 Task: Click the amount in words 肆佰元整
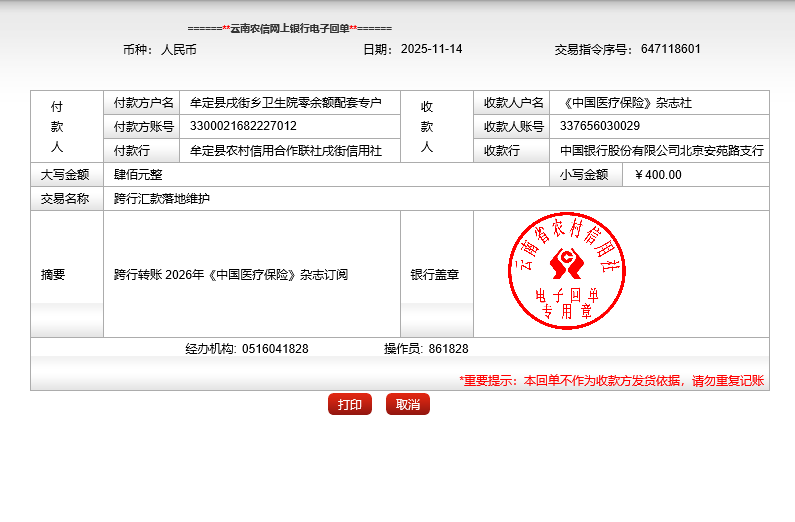(138, 174)
